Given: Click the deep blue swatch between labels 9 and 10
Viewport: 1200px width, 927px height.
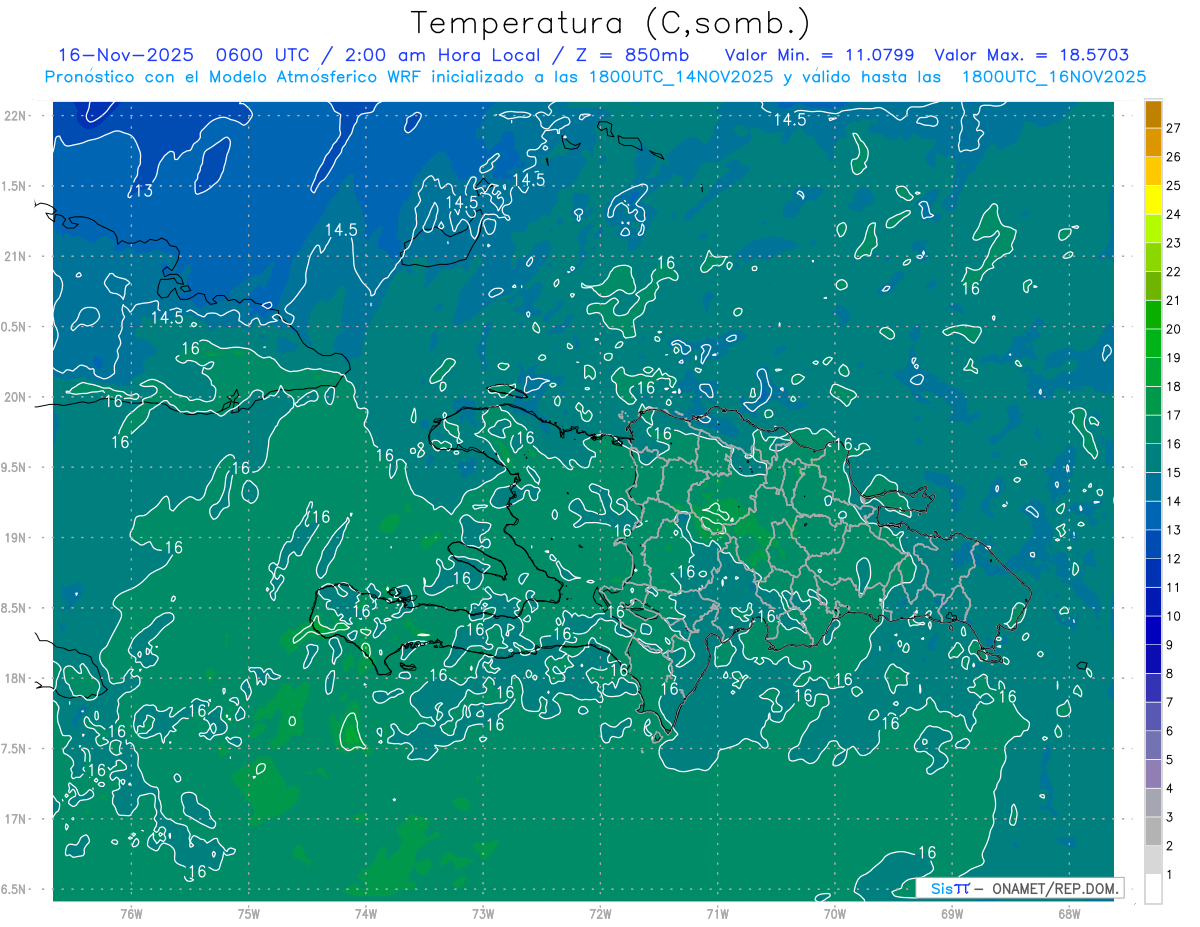Looking at the screenshot, I should (1153, 630).
